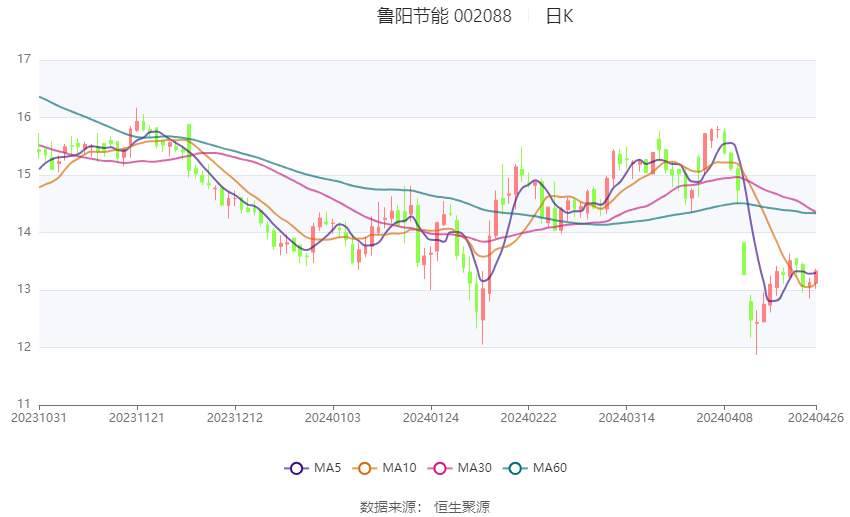Click the y-axis value 14
Screen dimensions: 850x517
tap(24, 232)
